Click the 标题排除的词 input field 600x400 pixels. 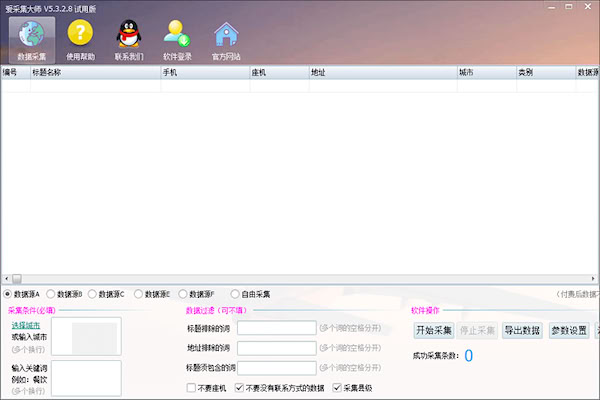point(277,328)
